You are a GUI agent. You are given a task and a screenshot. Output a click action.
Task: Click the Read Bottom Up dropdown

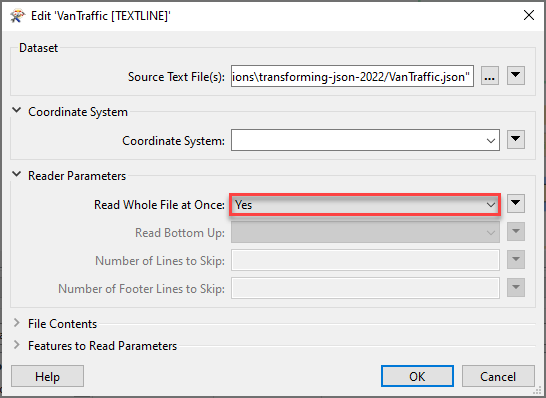pos(365,232)
